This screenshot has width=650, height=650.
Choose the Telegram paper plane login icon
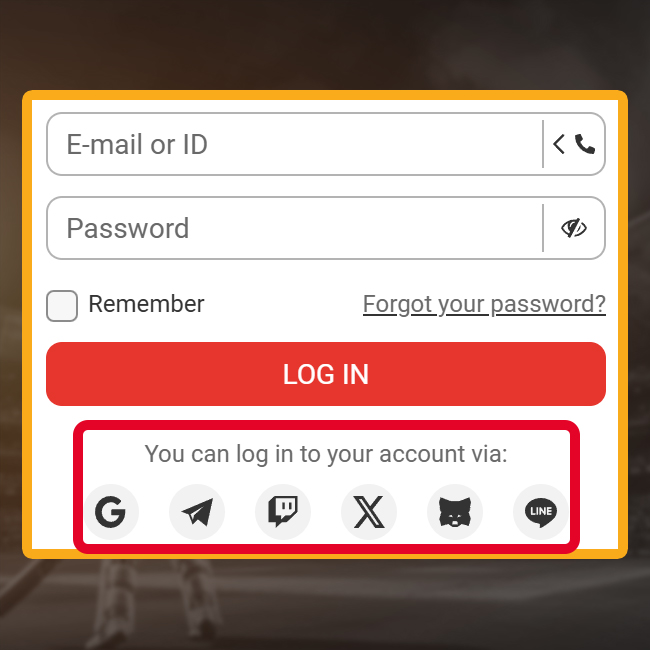click(197, 512)
